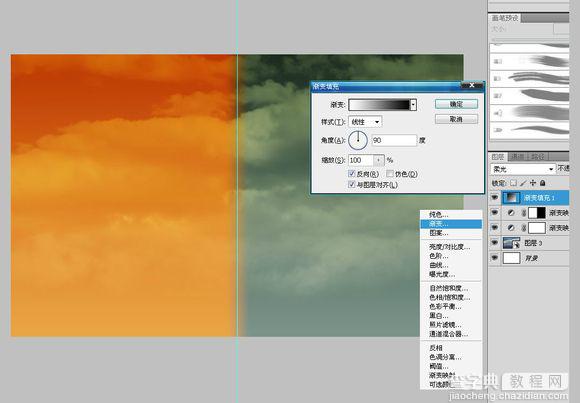The height and width of the screenshot is (403, 580).
Task: Enable the 仿色(D) dither checkbox
Action: [x=390, y=174]
